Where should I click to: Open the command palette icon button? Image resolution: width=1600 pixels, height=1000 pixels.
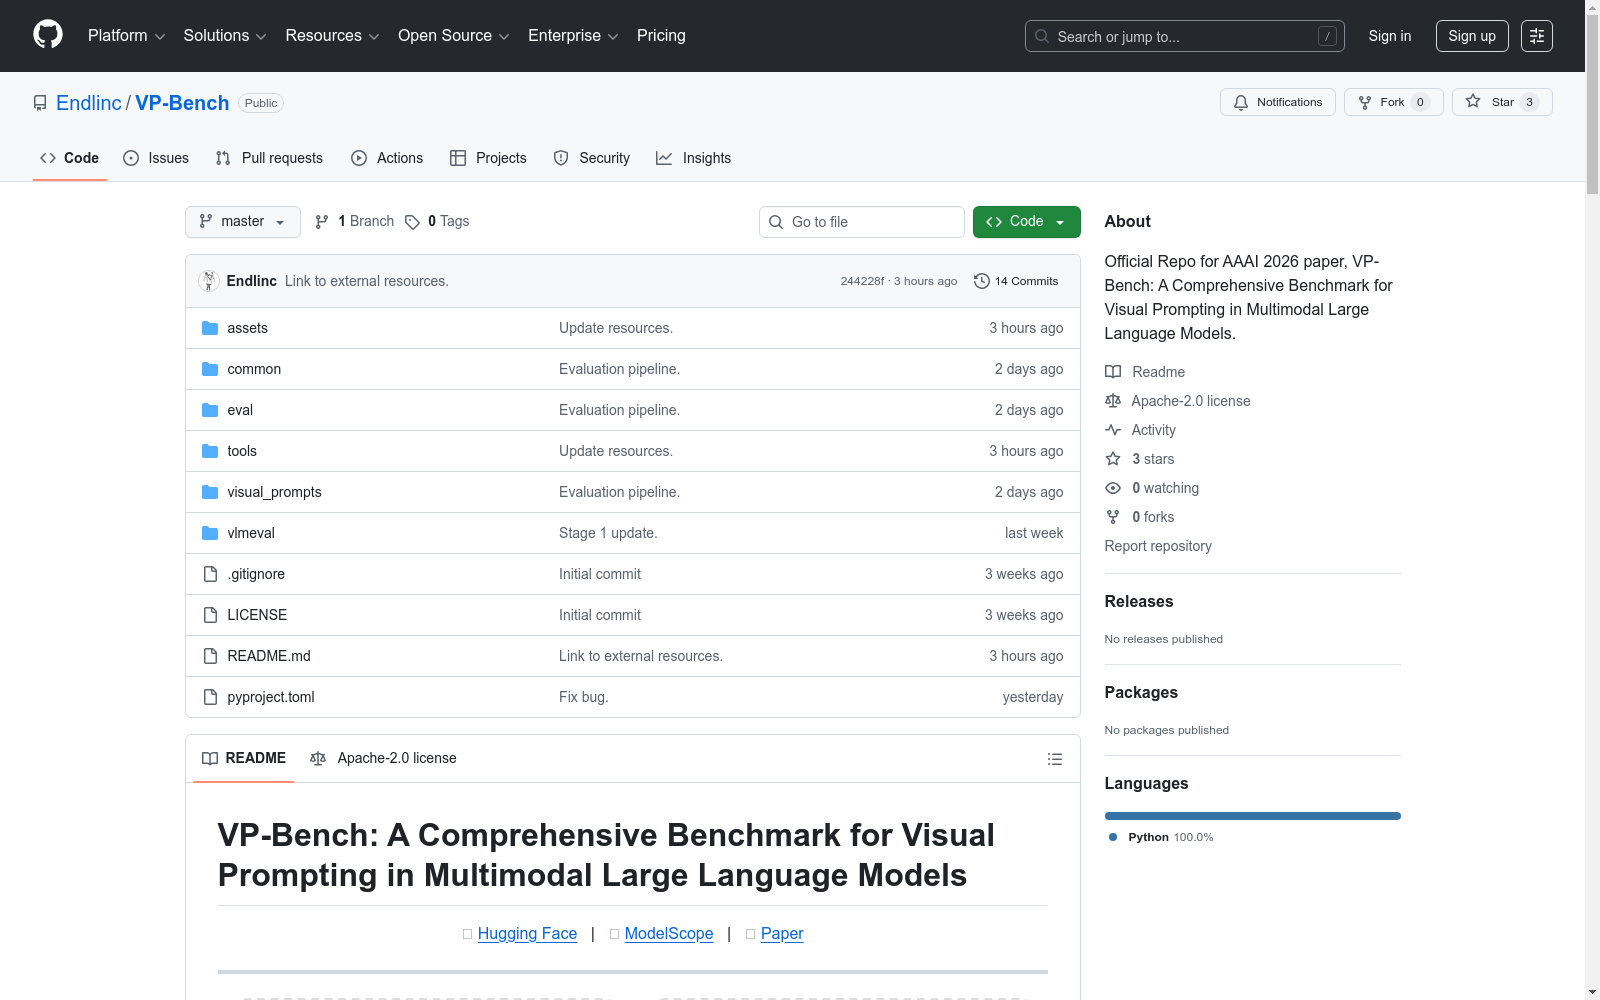pos(1537,36)
